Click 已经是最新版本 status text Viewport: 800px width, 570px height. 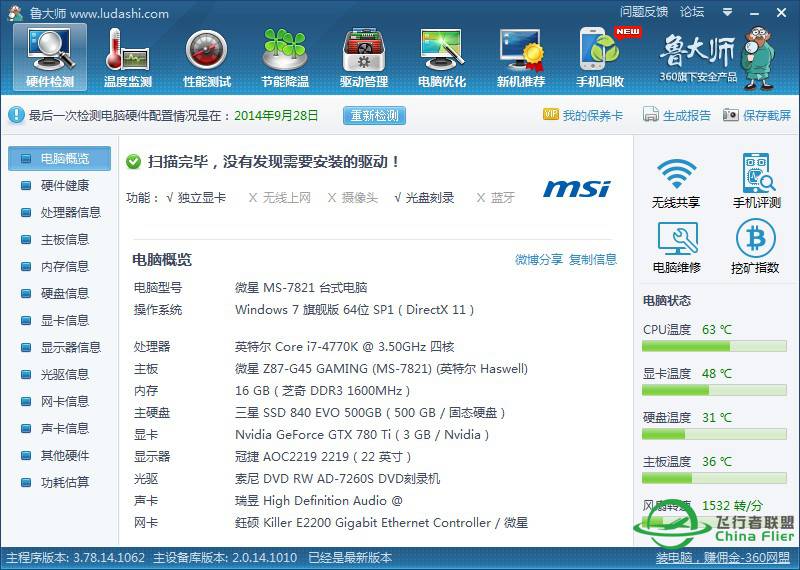coord(350,558)
